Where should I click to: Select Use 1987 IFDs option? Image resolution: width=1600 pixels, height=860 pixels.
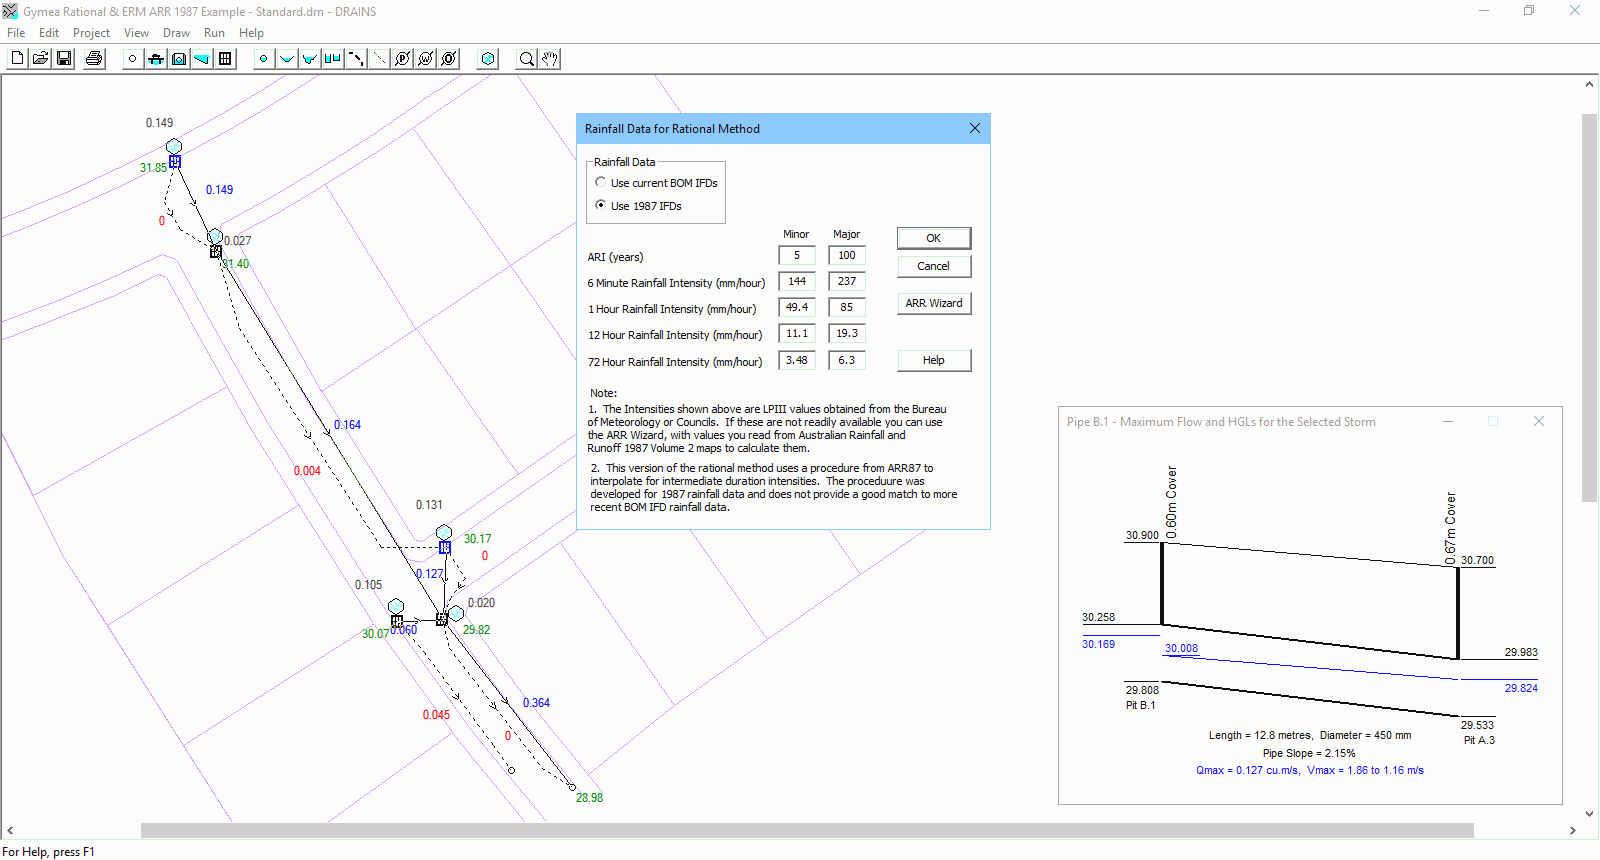pyautogui.click(x=638, y=206)
